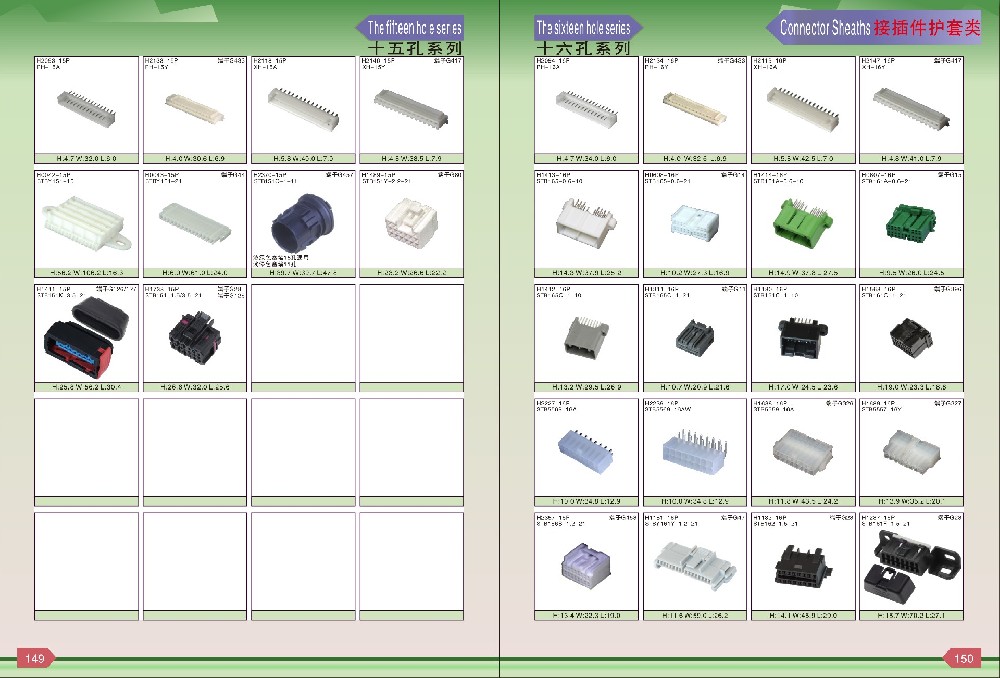Select the white connector with mounting eyelet

[x=86, y=224]
